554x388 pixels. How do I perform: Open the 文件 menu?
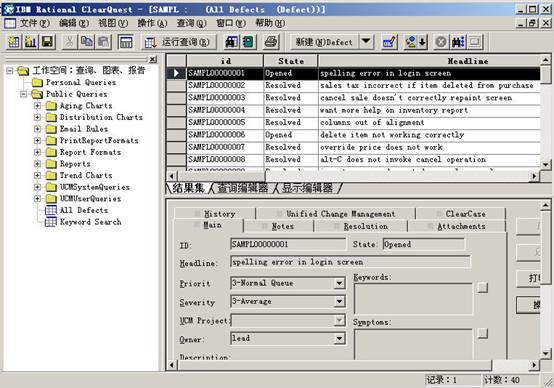pyautogui.click(x=34, y=23)
